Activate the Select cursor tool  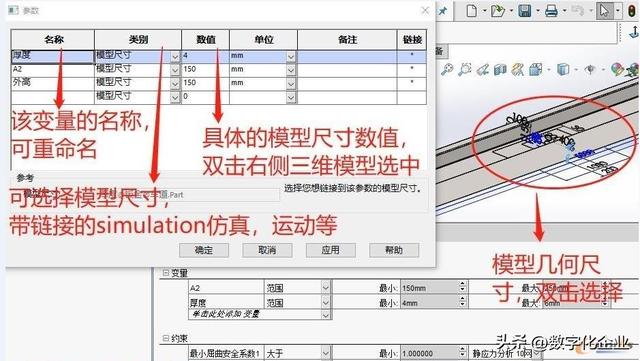(x=604, y=11)
